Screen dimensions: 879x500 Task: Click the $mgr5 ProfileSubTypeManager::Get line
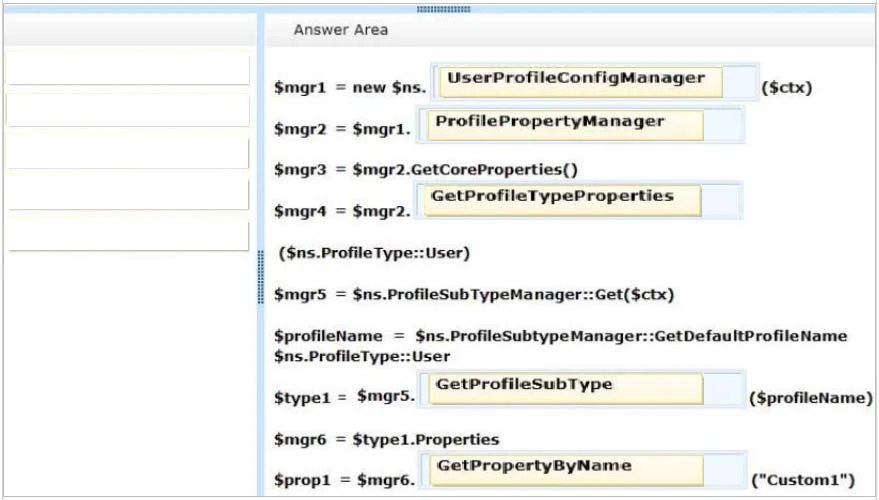[474, 295]
